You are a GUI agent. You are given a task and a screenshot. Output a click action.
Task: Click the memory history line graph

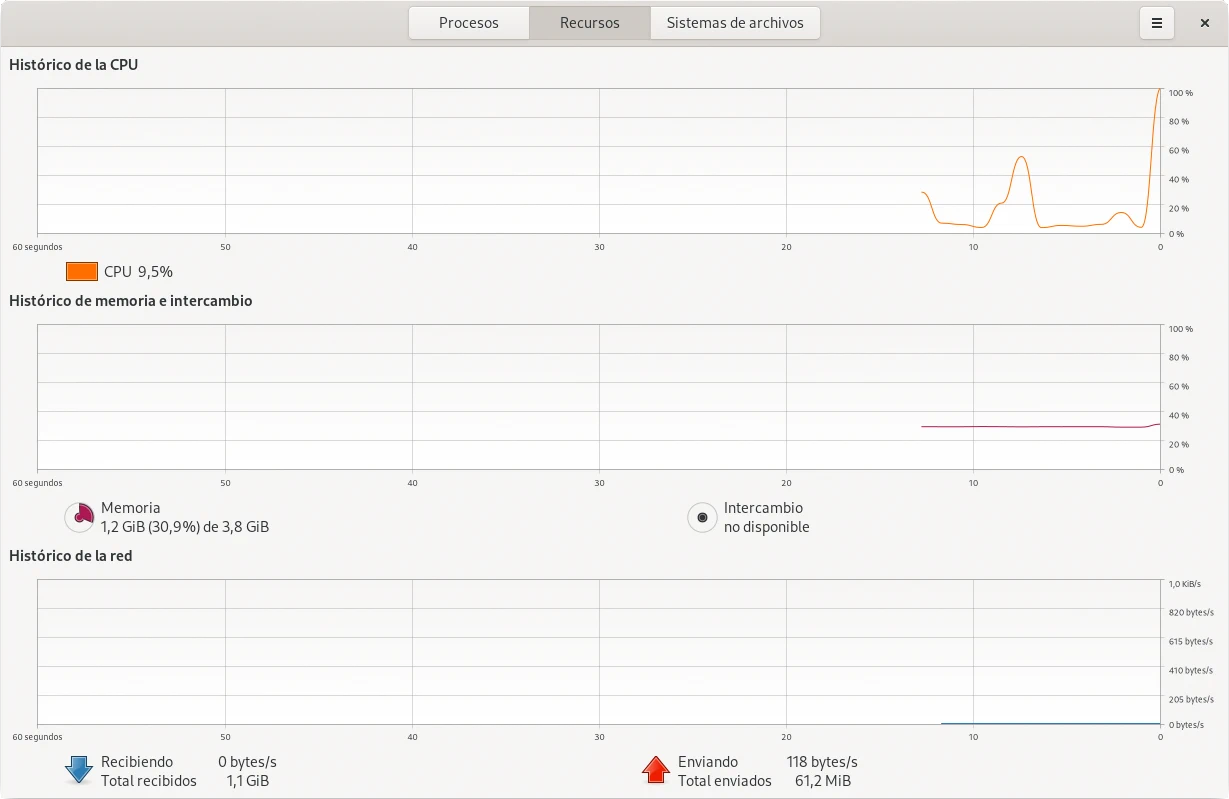coord(1040,427)
